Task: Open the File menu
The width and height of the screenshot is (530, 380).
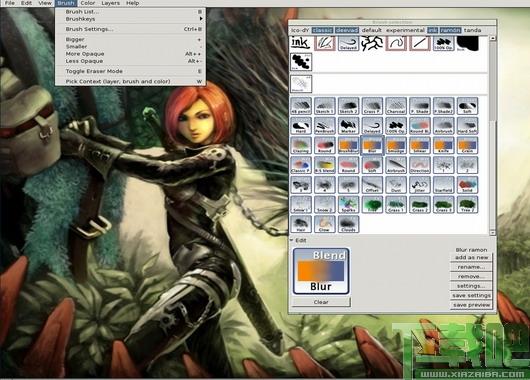Action: [x=10, y=3]
